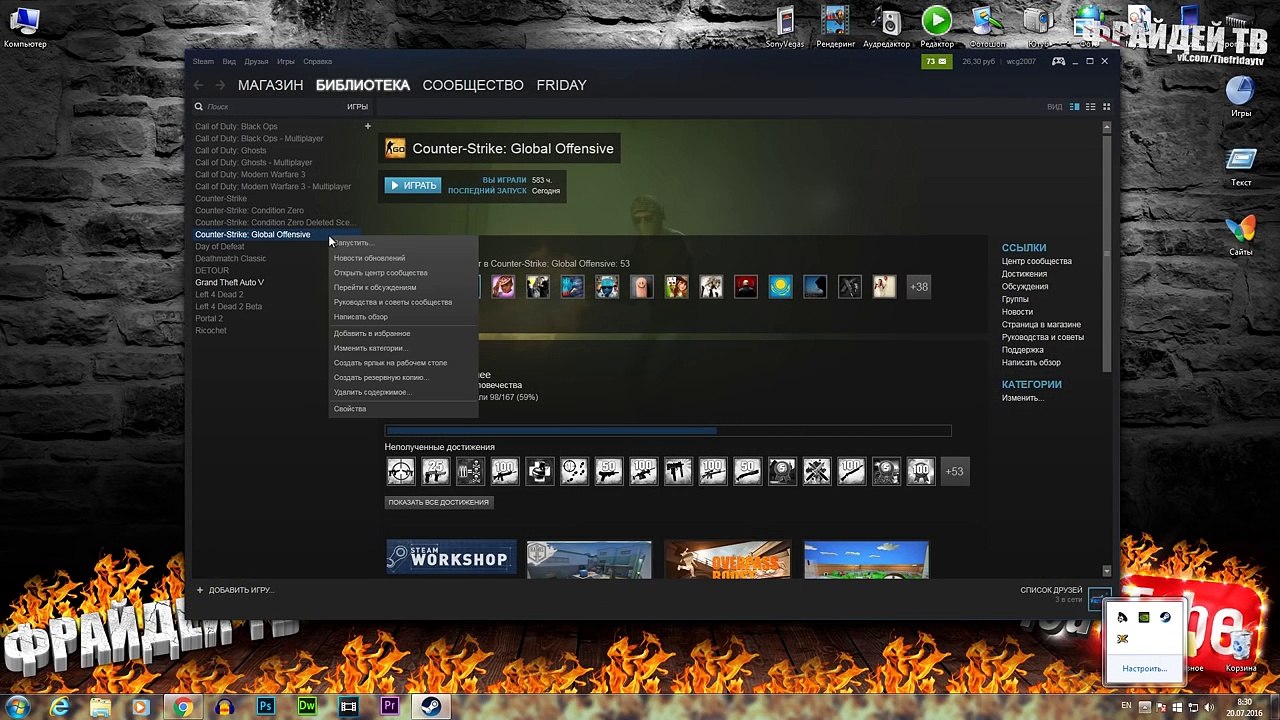Viewport: 1280px width, 720px height.
Task: Switch to the БИБЛИОТЕКА tab
Action: coord(363,85)
